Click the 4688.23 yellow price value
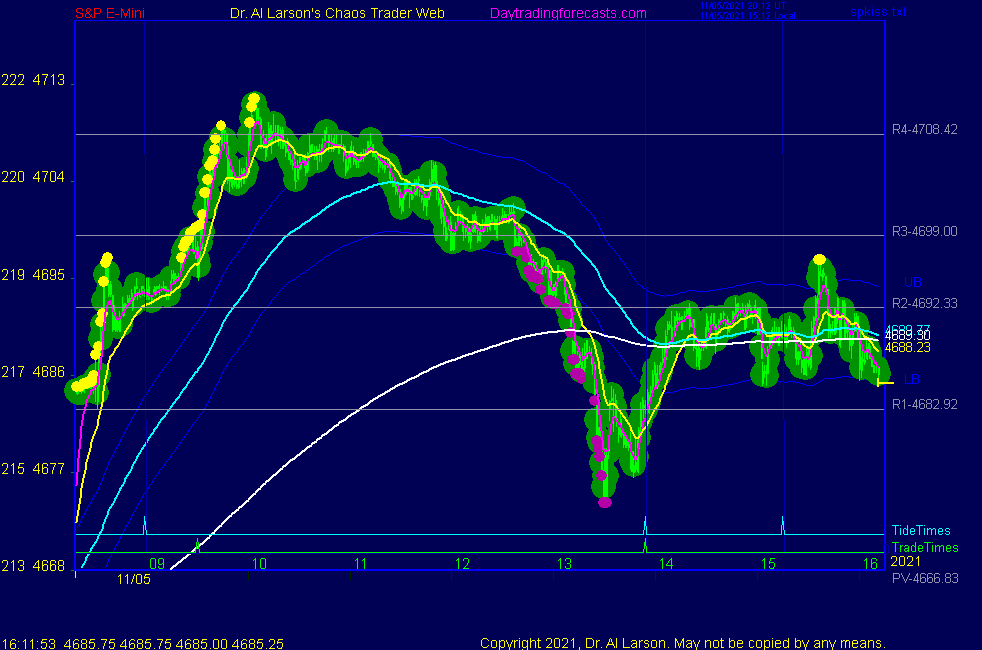This screenshot has width=982, height=650. (x=907, y=348)
